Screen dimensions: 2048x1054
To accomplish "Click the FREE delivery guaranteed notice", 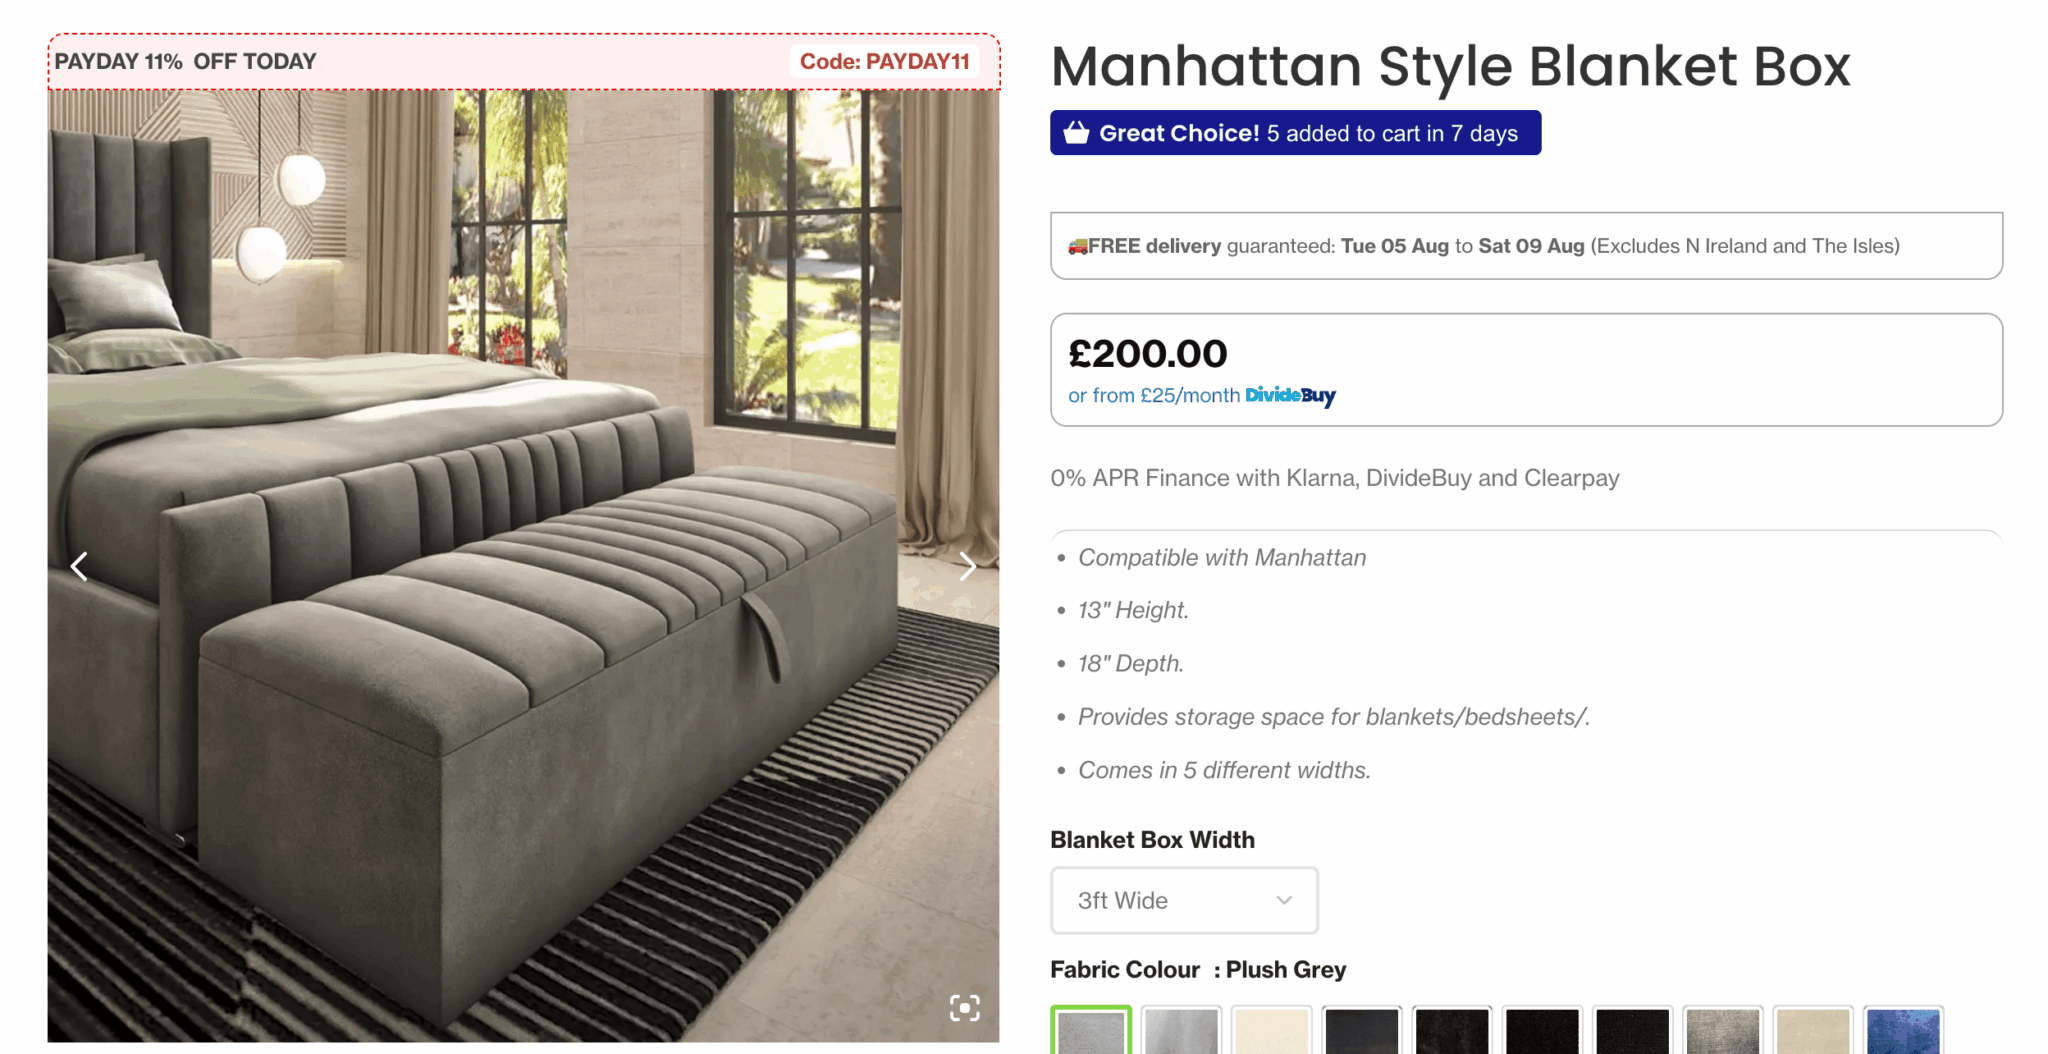I will [1526, 246].
